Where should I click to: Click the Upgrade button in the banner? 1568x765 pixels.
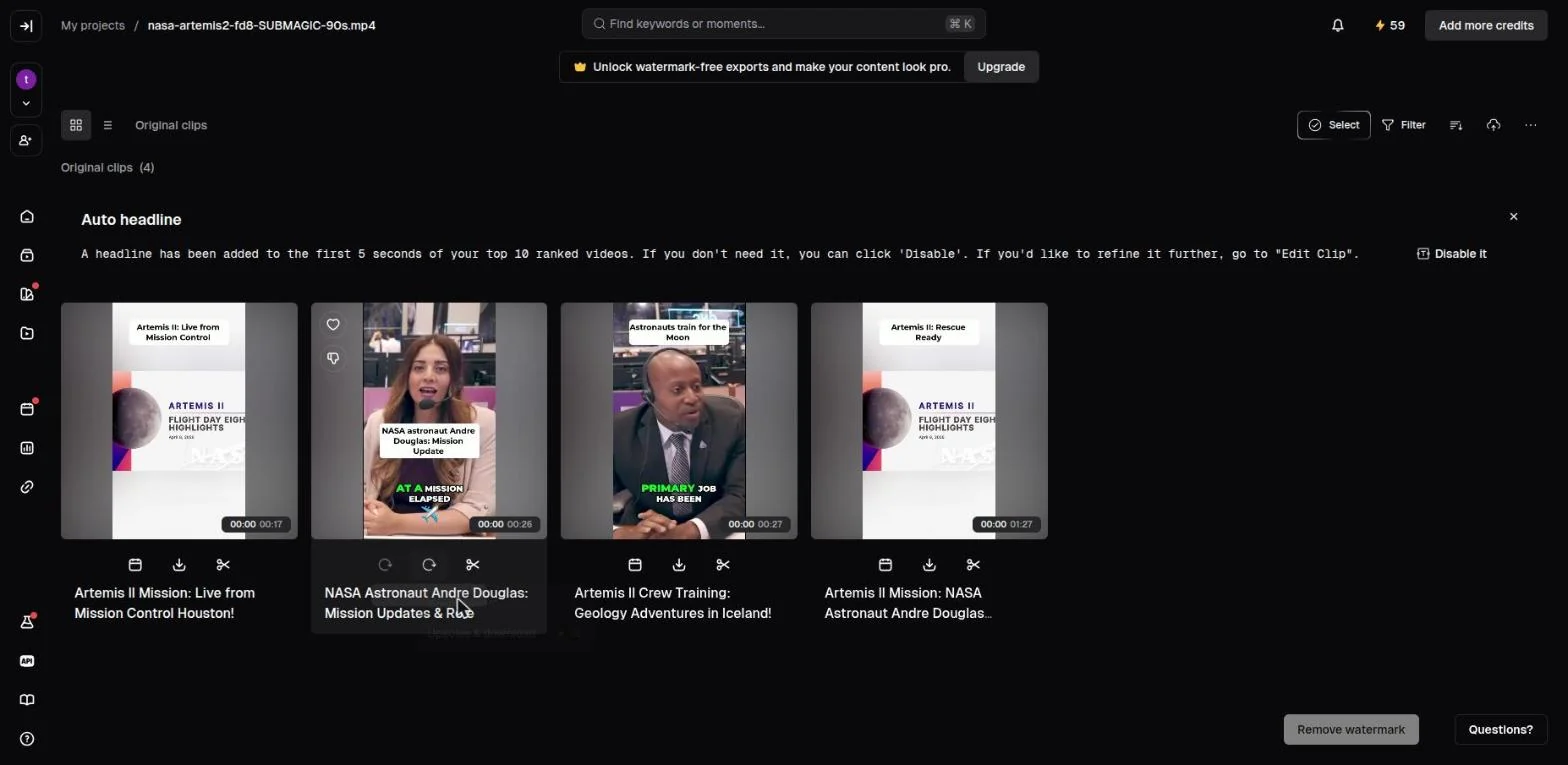(x=1001, y=67)
